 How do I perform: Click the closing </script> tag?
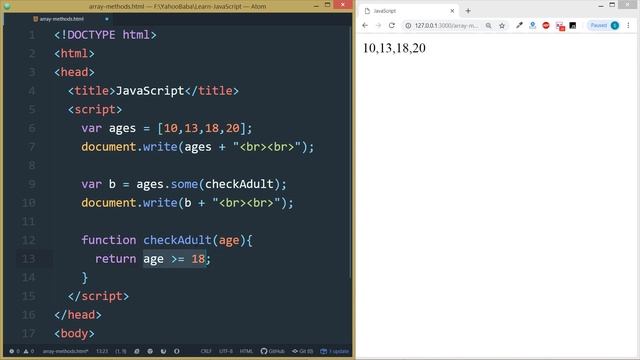98,296
